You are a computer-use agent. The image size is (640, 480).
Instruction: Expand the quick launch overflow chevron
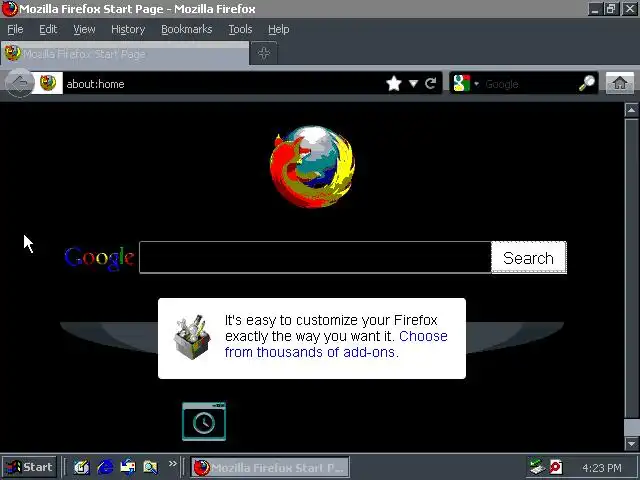173,464
